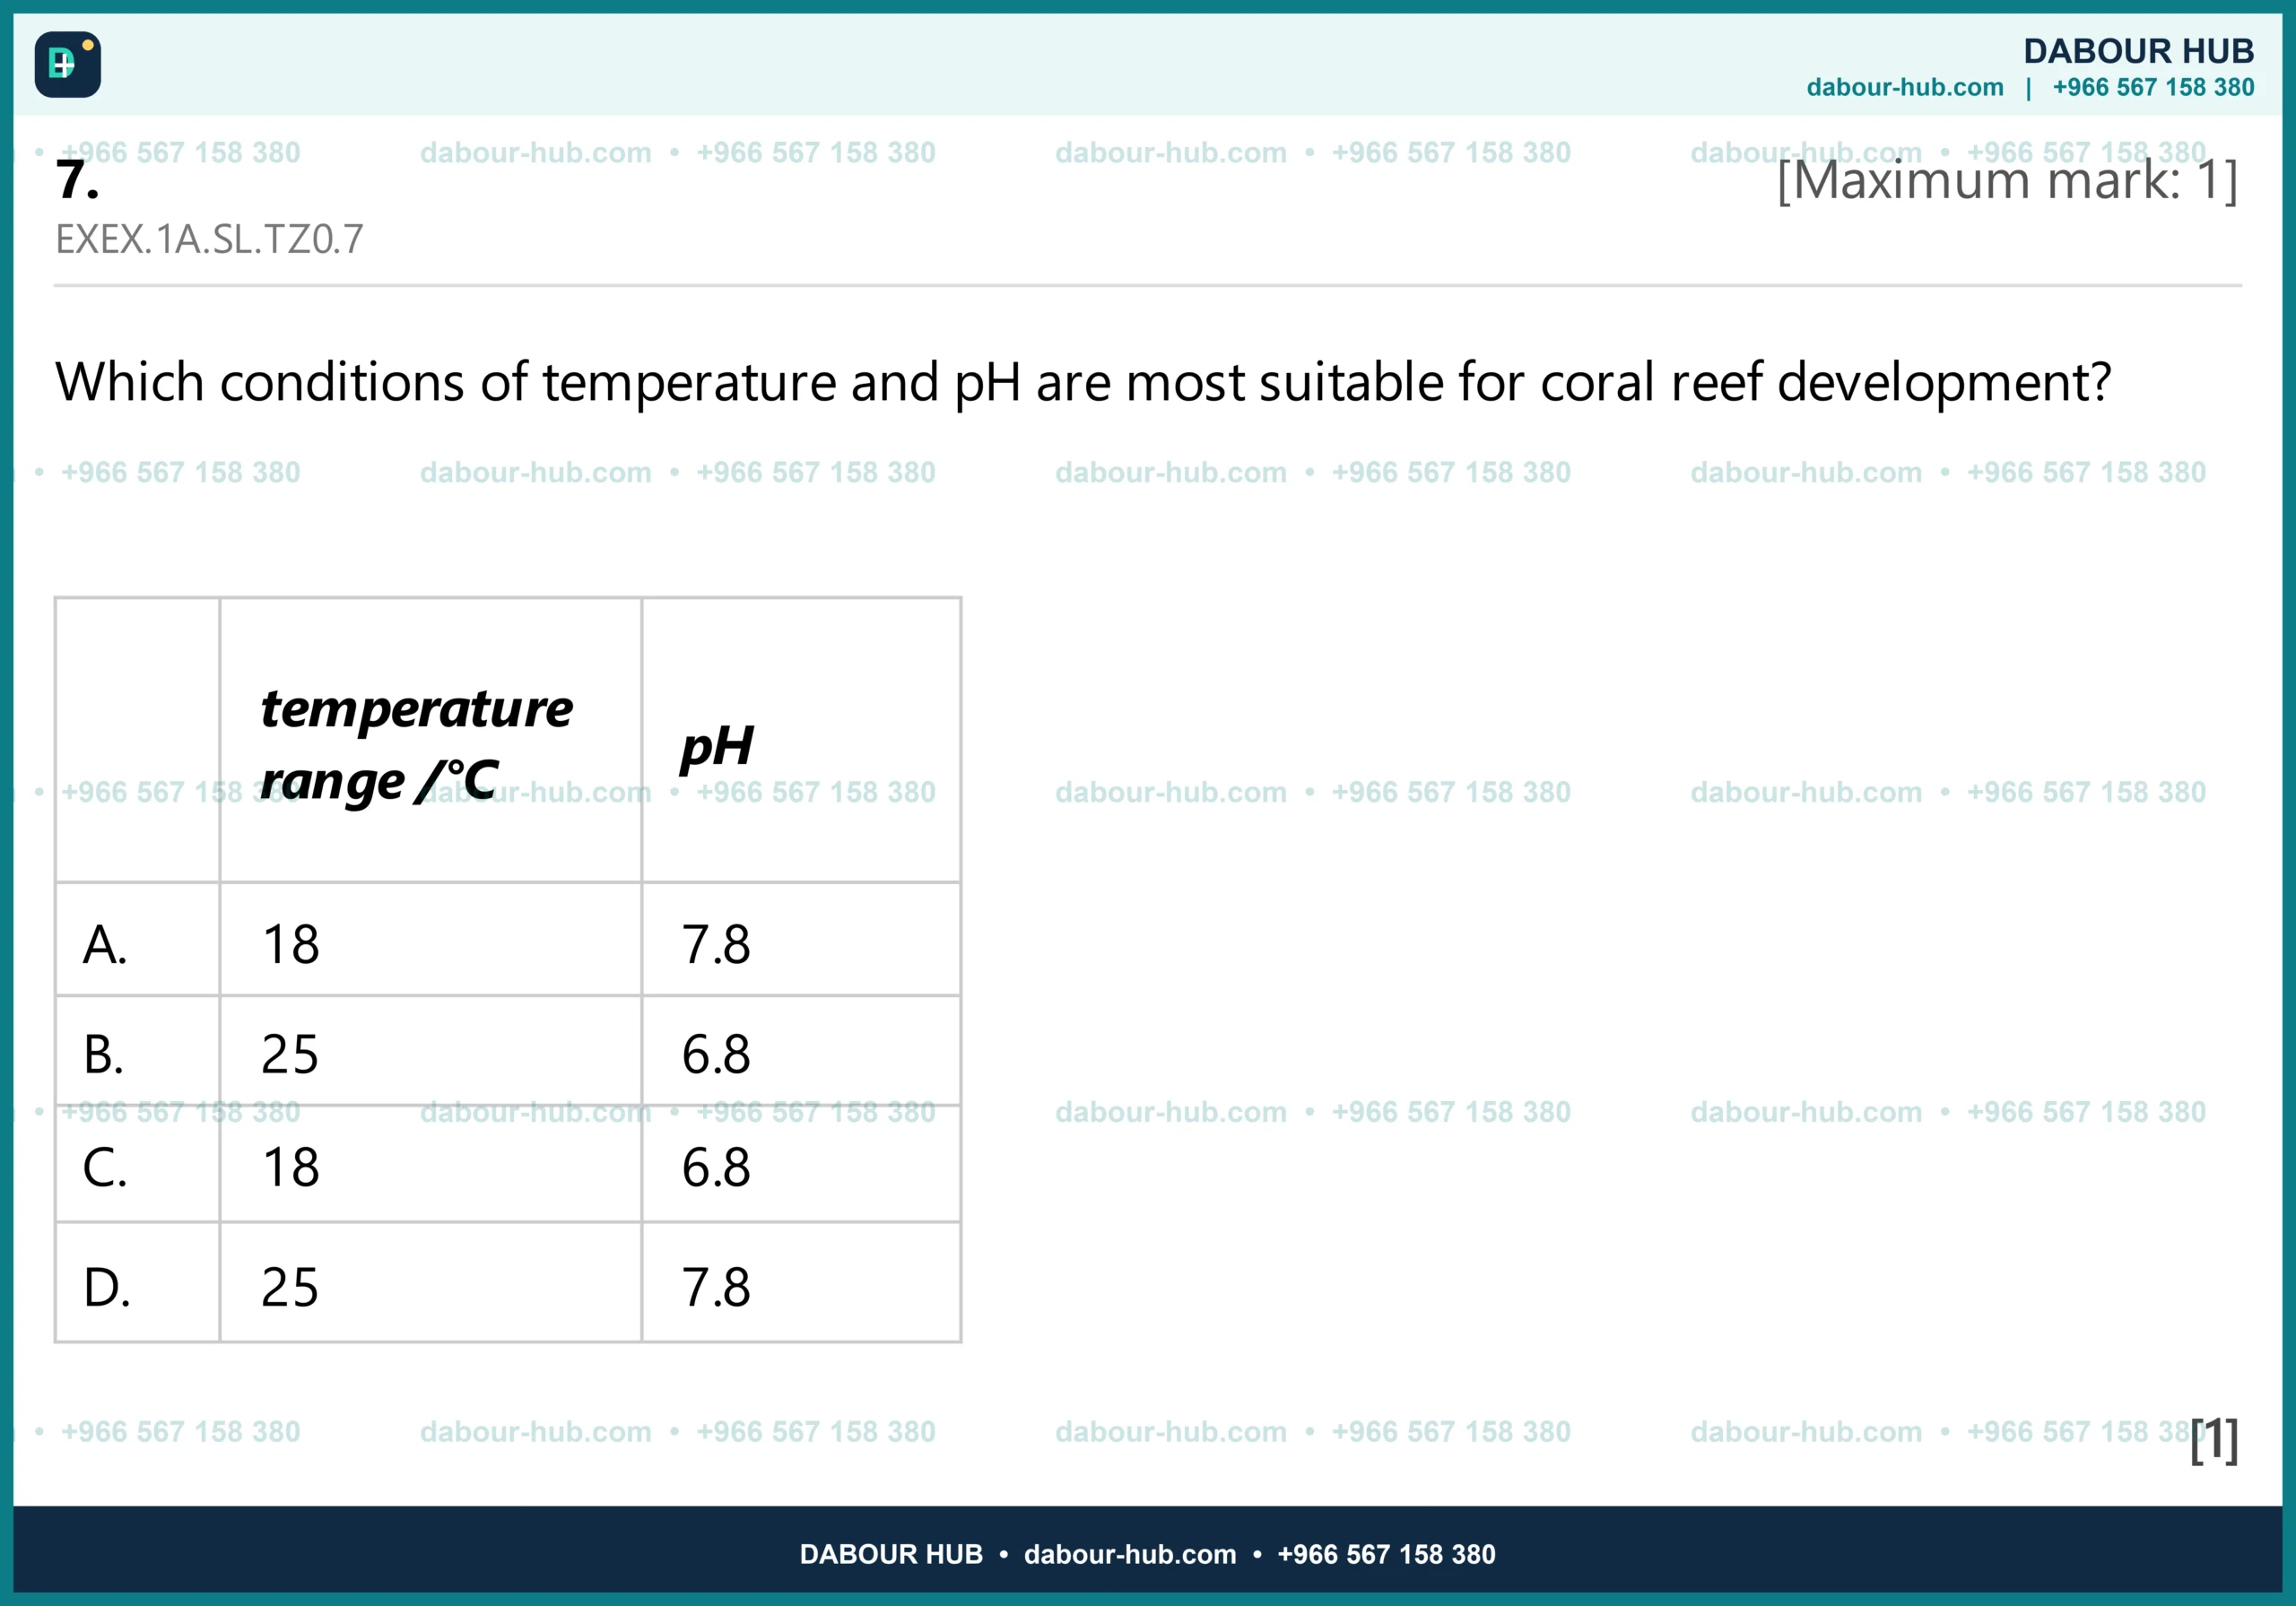Click temperature 18 in row C
Screen dimensions: 2296x1606
point(291,1167)
